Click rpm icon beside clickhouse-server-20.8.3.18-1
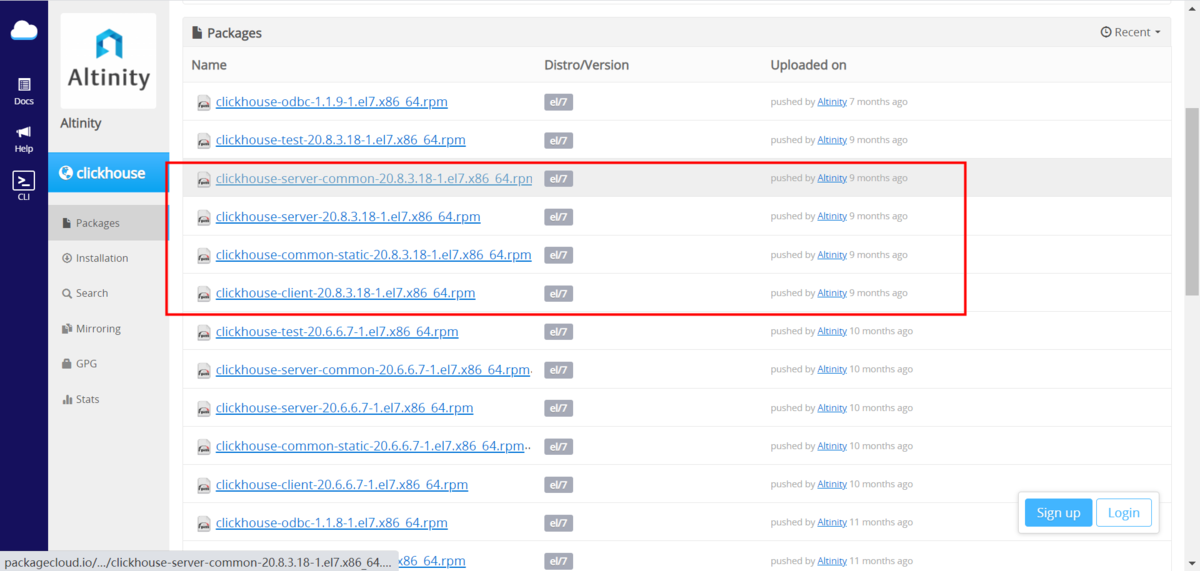 [204, 217]
